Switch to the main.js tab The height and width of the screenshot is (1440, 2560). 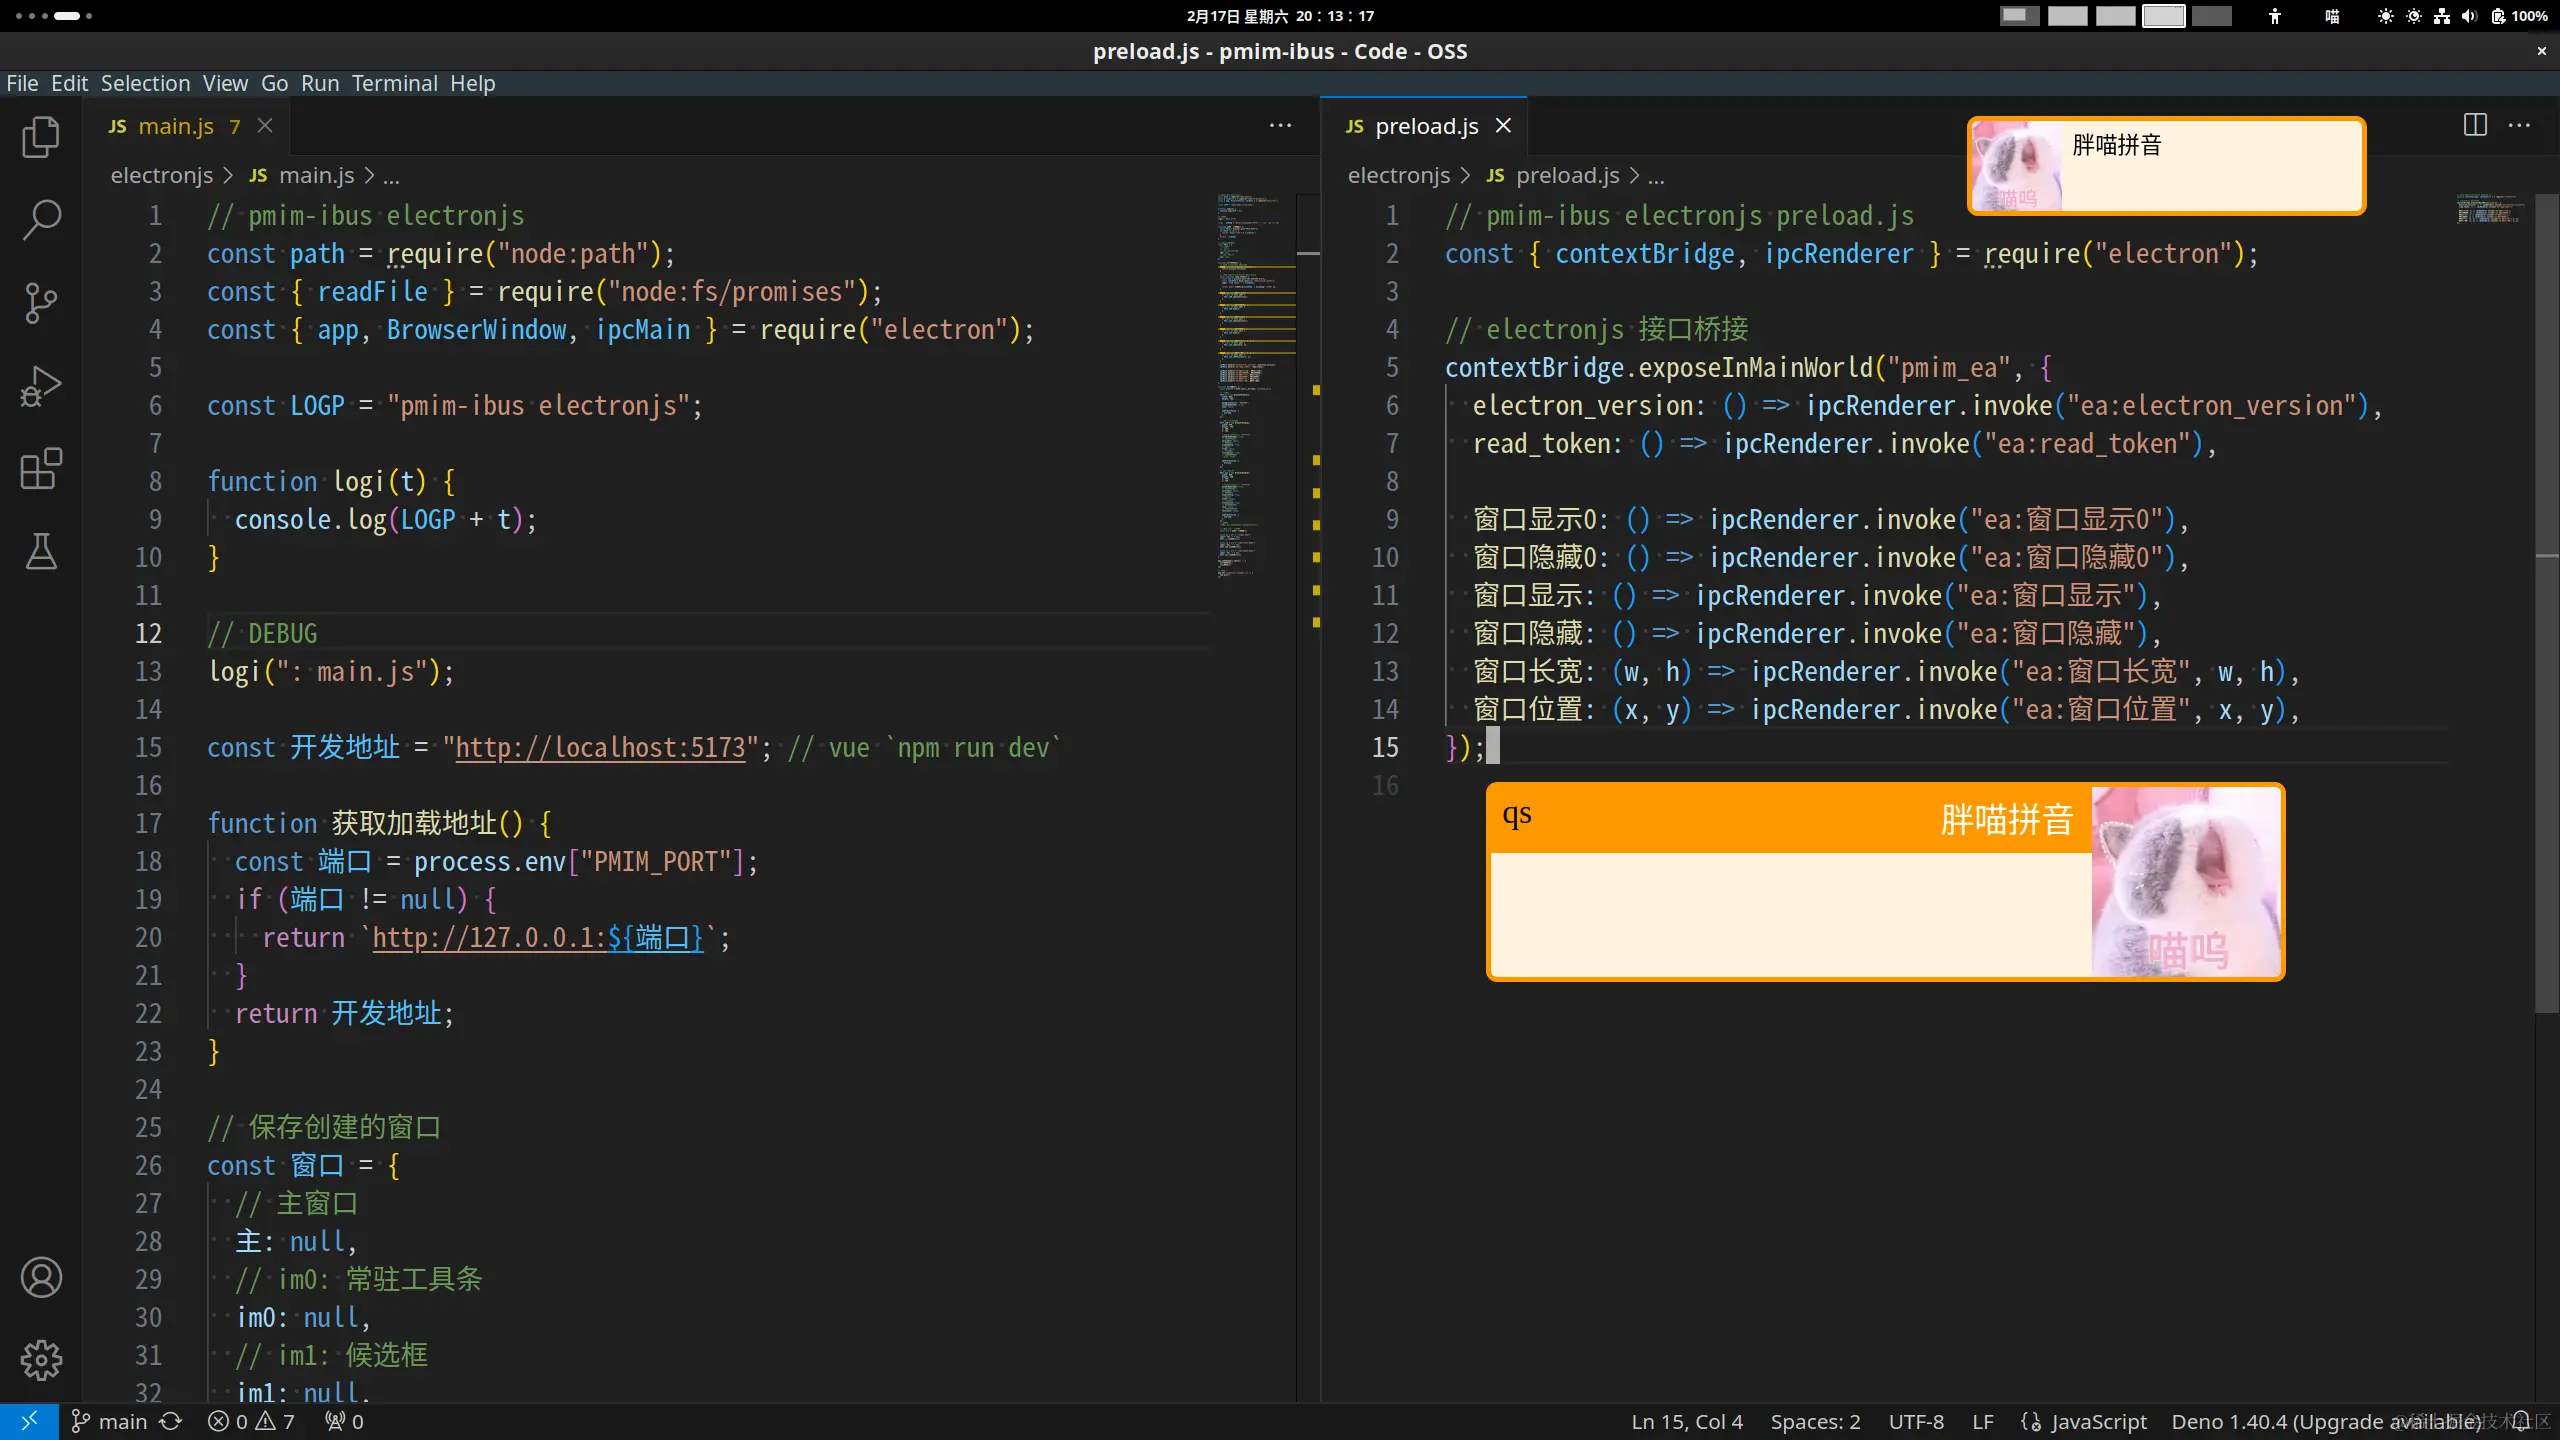(175, 126)
